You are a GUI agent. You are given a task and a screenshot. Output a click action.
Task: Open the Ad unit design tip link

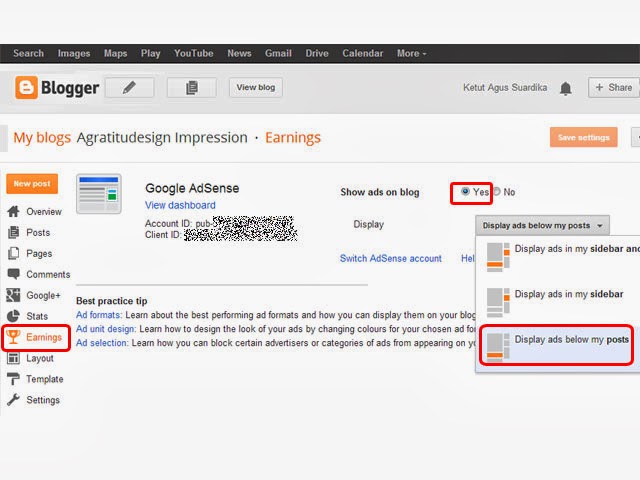[x=106, y=329]
